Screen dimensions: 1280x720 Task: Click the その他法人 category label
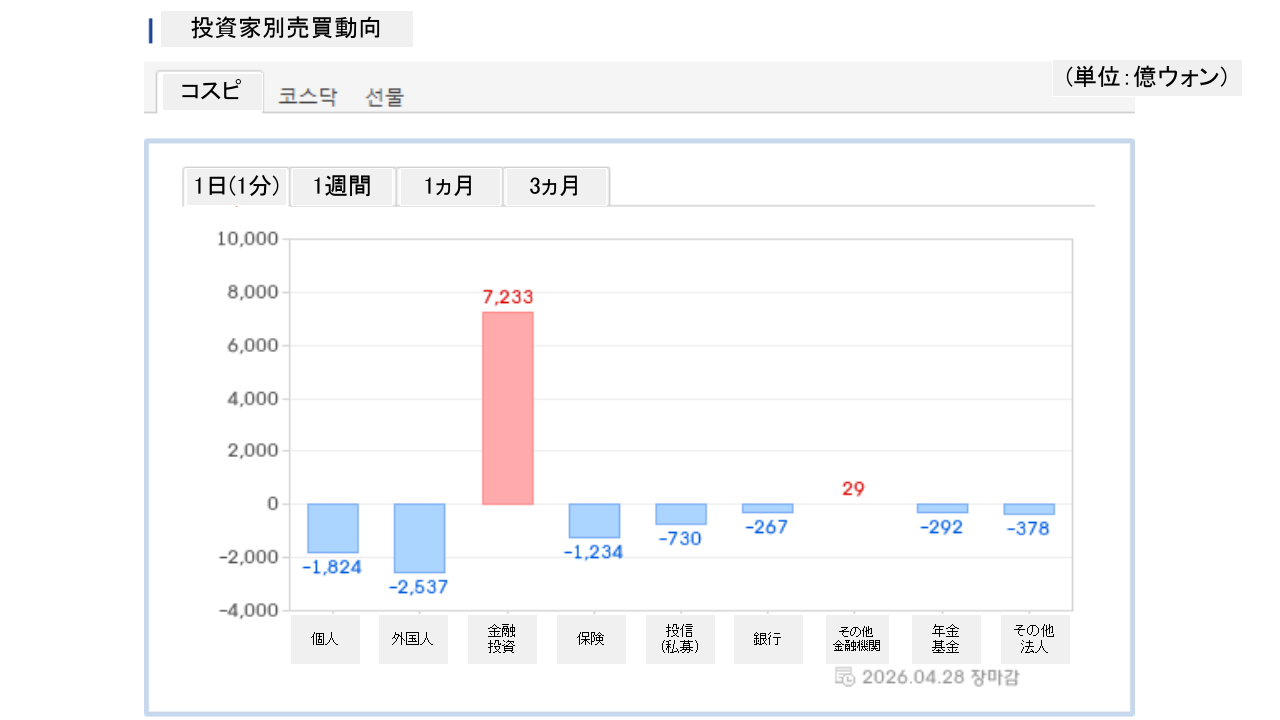(1034, 639)
